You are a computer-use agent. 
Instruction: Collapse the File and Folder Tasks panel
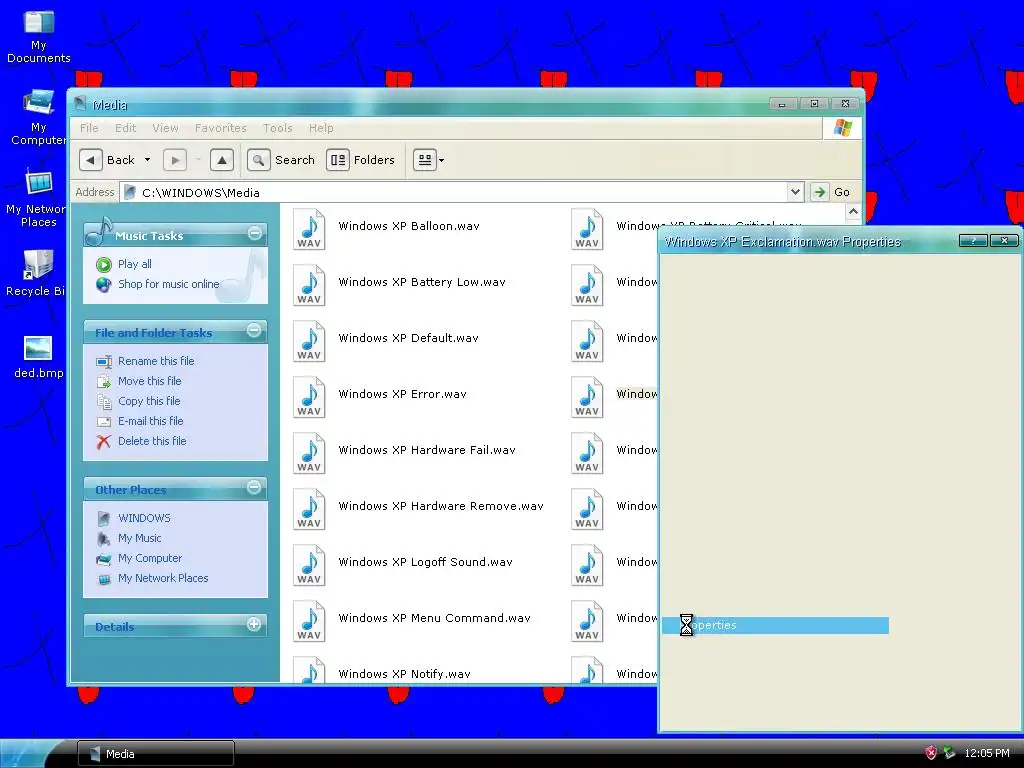tap(254, 331)
